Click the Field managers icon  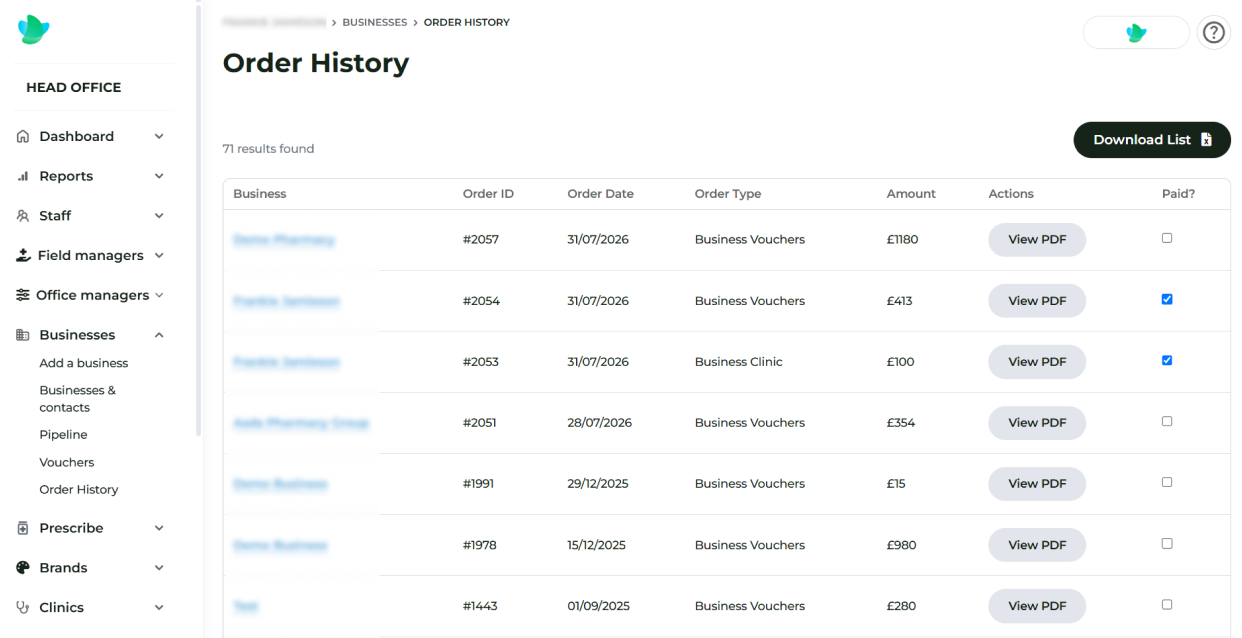point(23,256)
